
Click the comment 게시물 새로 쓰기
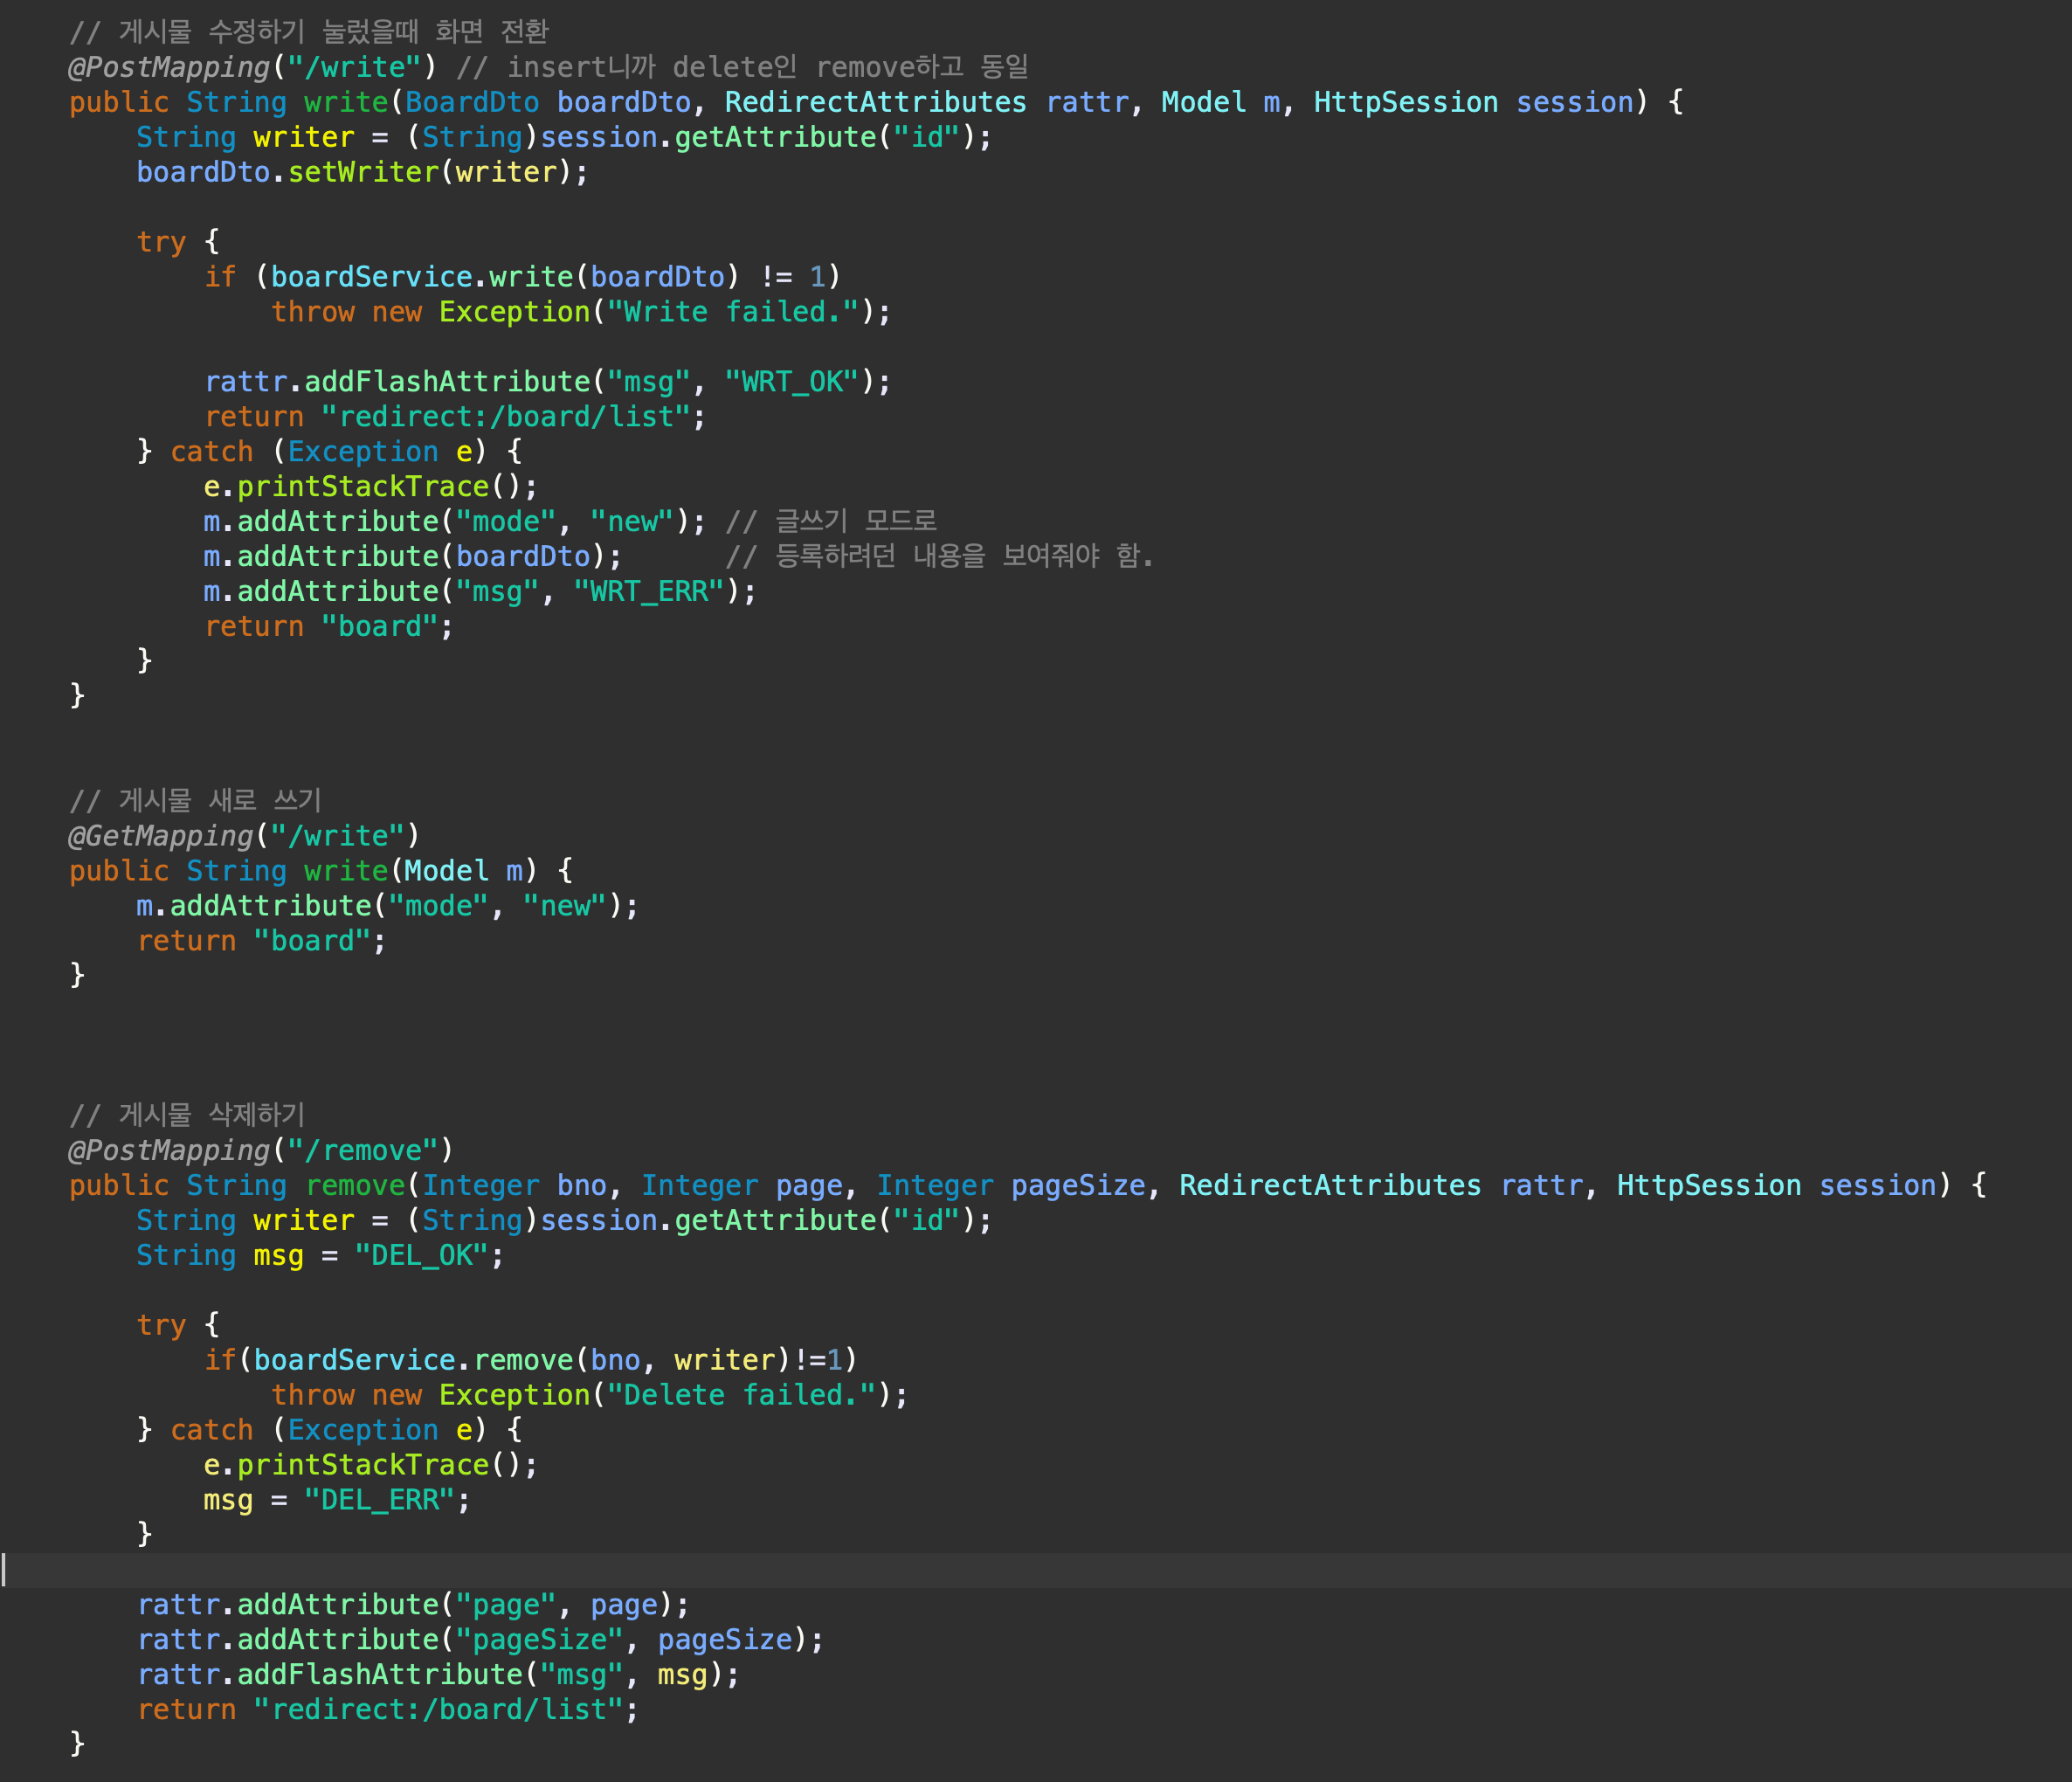click(196, 800)
